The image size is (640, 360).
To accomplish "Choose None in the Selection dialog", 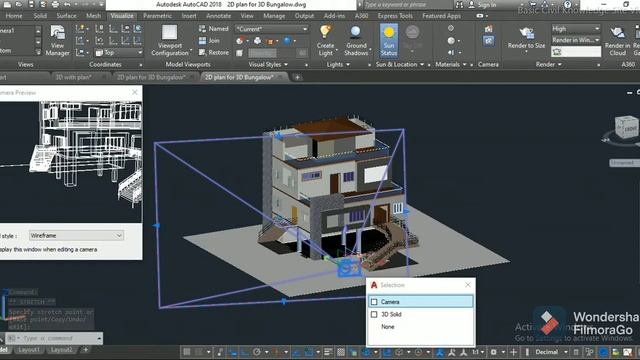I will pyautogui.click(x=388, y=327).
